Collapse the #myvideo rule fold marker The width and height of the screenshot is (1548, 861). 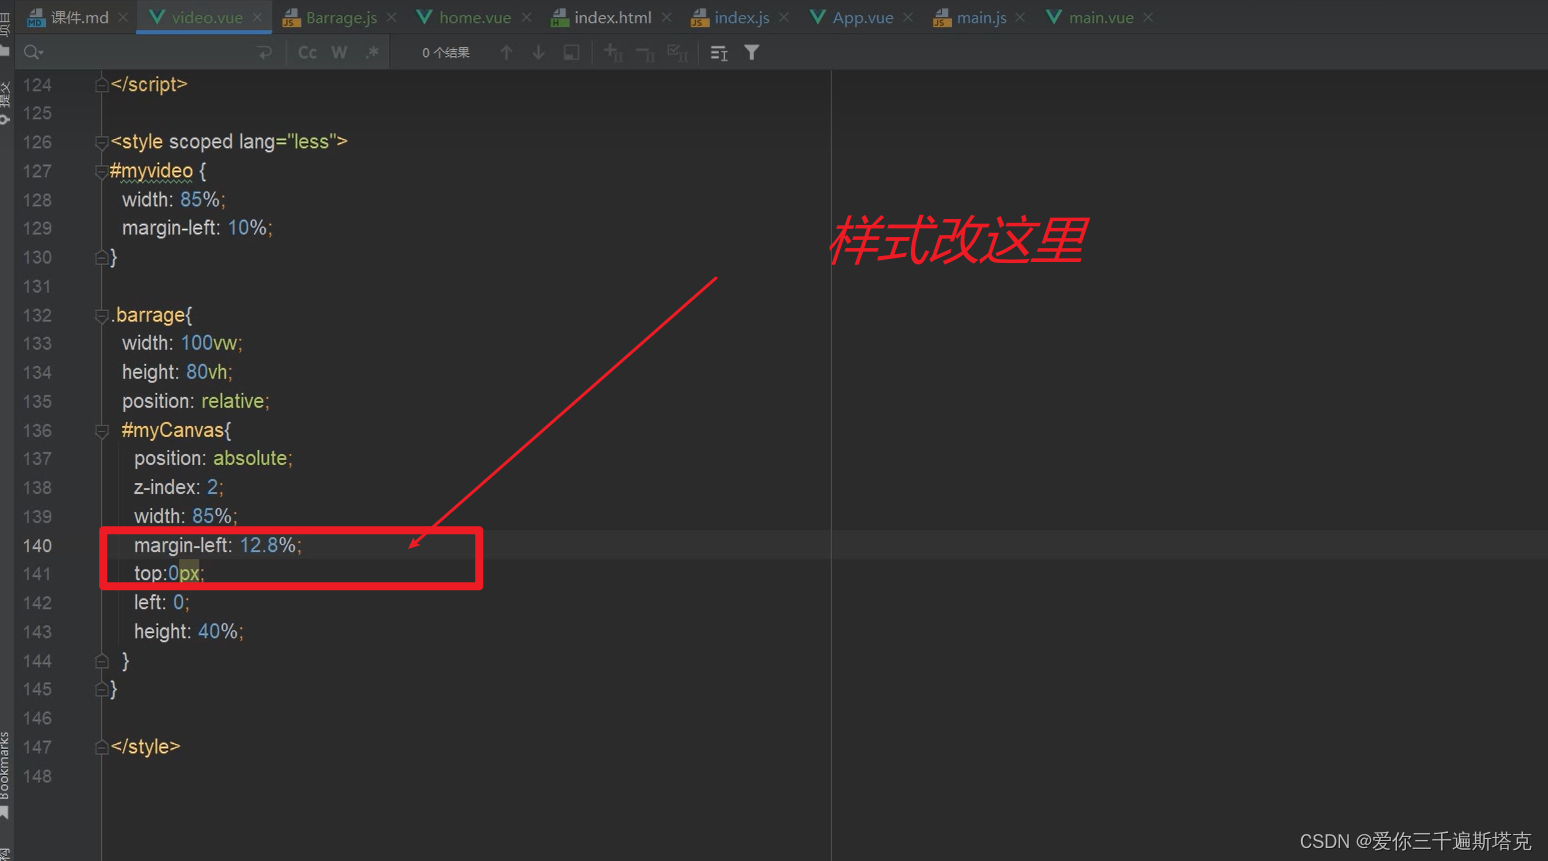[101, 171]
